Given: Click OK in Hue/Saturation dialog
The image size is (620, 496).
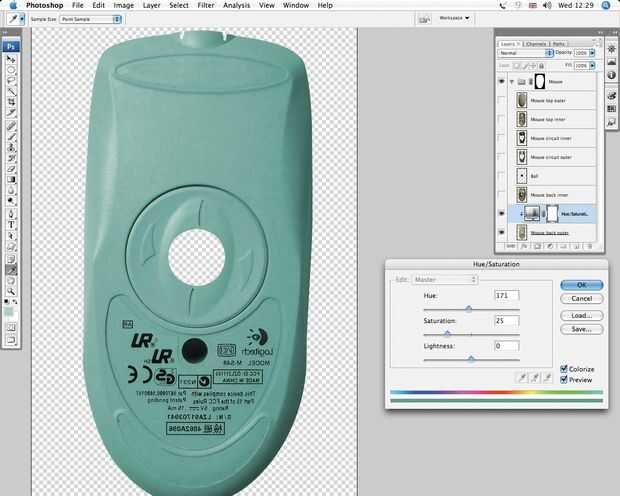Looking at the screenshot, I should 581,285.
